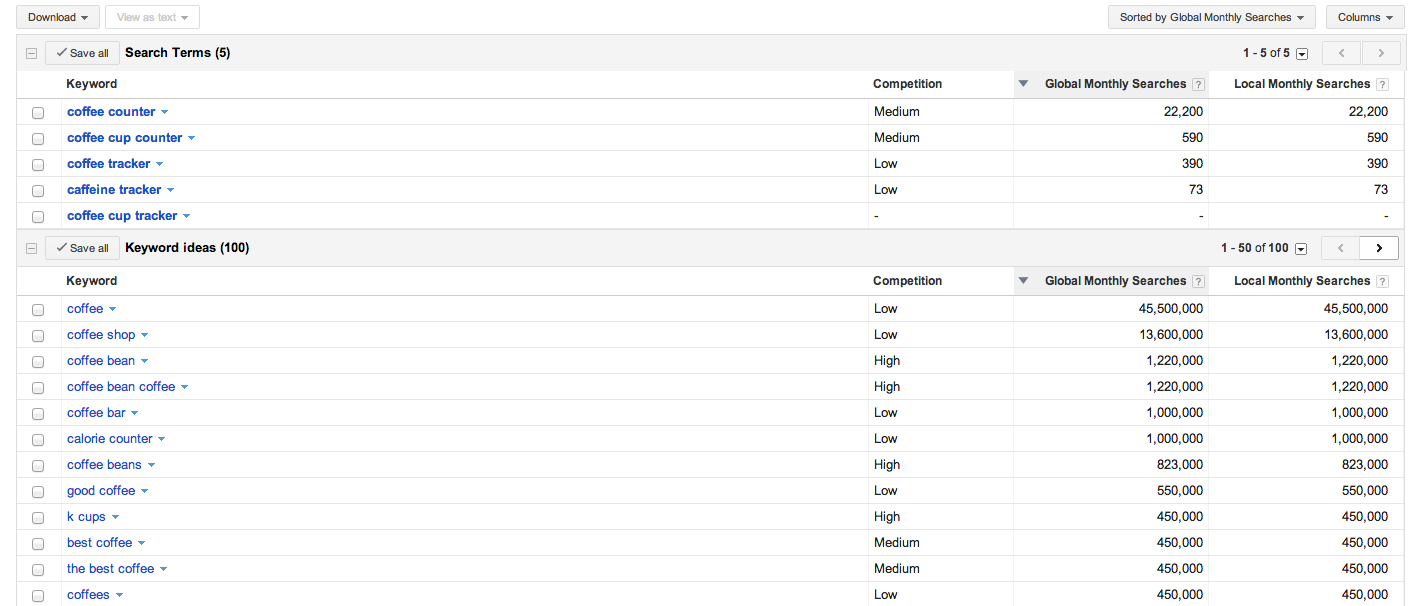Select the coffee tracker checkbox
This screenshot has height=606, width=1411.
pyautogui.click(x=38, y=165)
